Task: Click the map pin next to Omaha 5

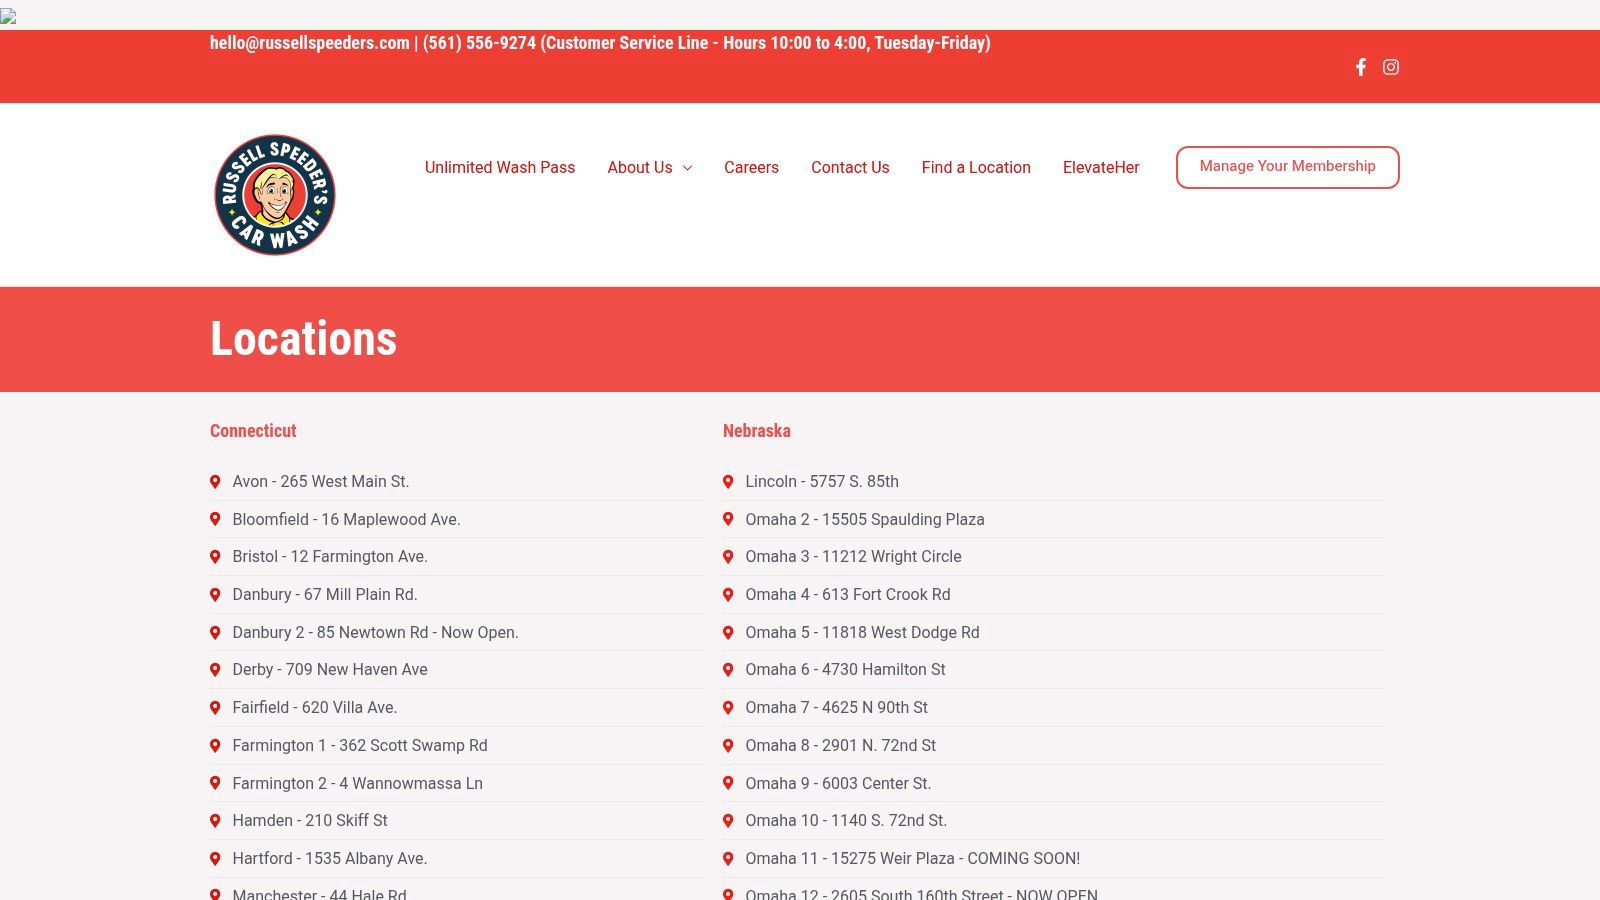Action: click(x=728, y=632)
